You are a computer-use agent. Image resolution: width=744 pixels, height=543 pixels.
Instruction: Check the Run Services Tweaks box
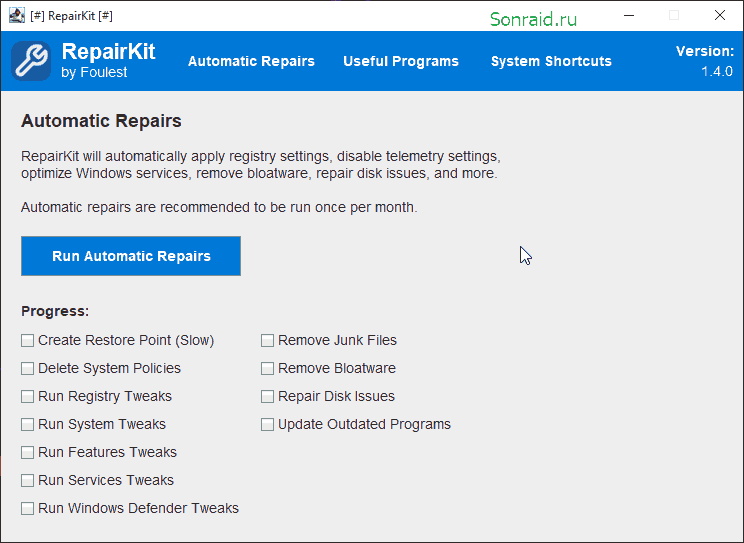click(x=28, y=480)
